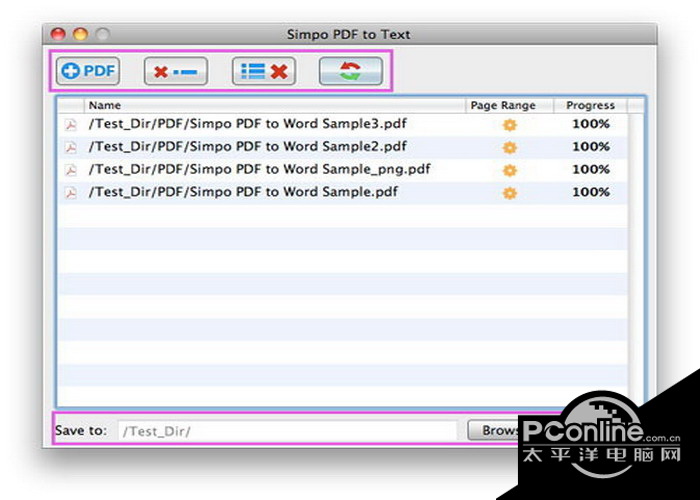Start conversion with the red-green arrows button
The image size is (700, 500).
coord(351,71)
